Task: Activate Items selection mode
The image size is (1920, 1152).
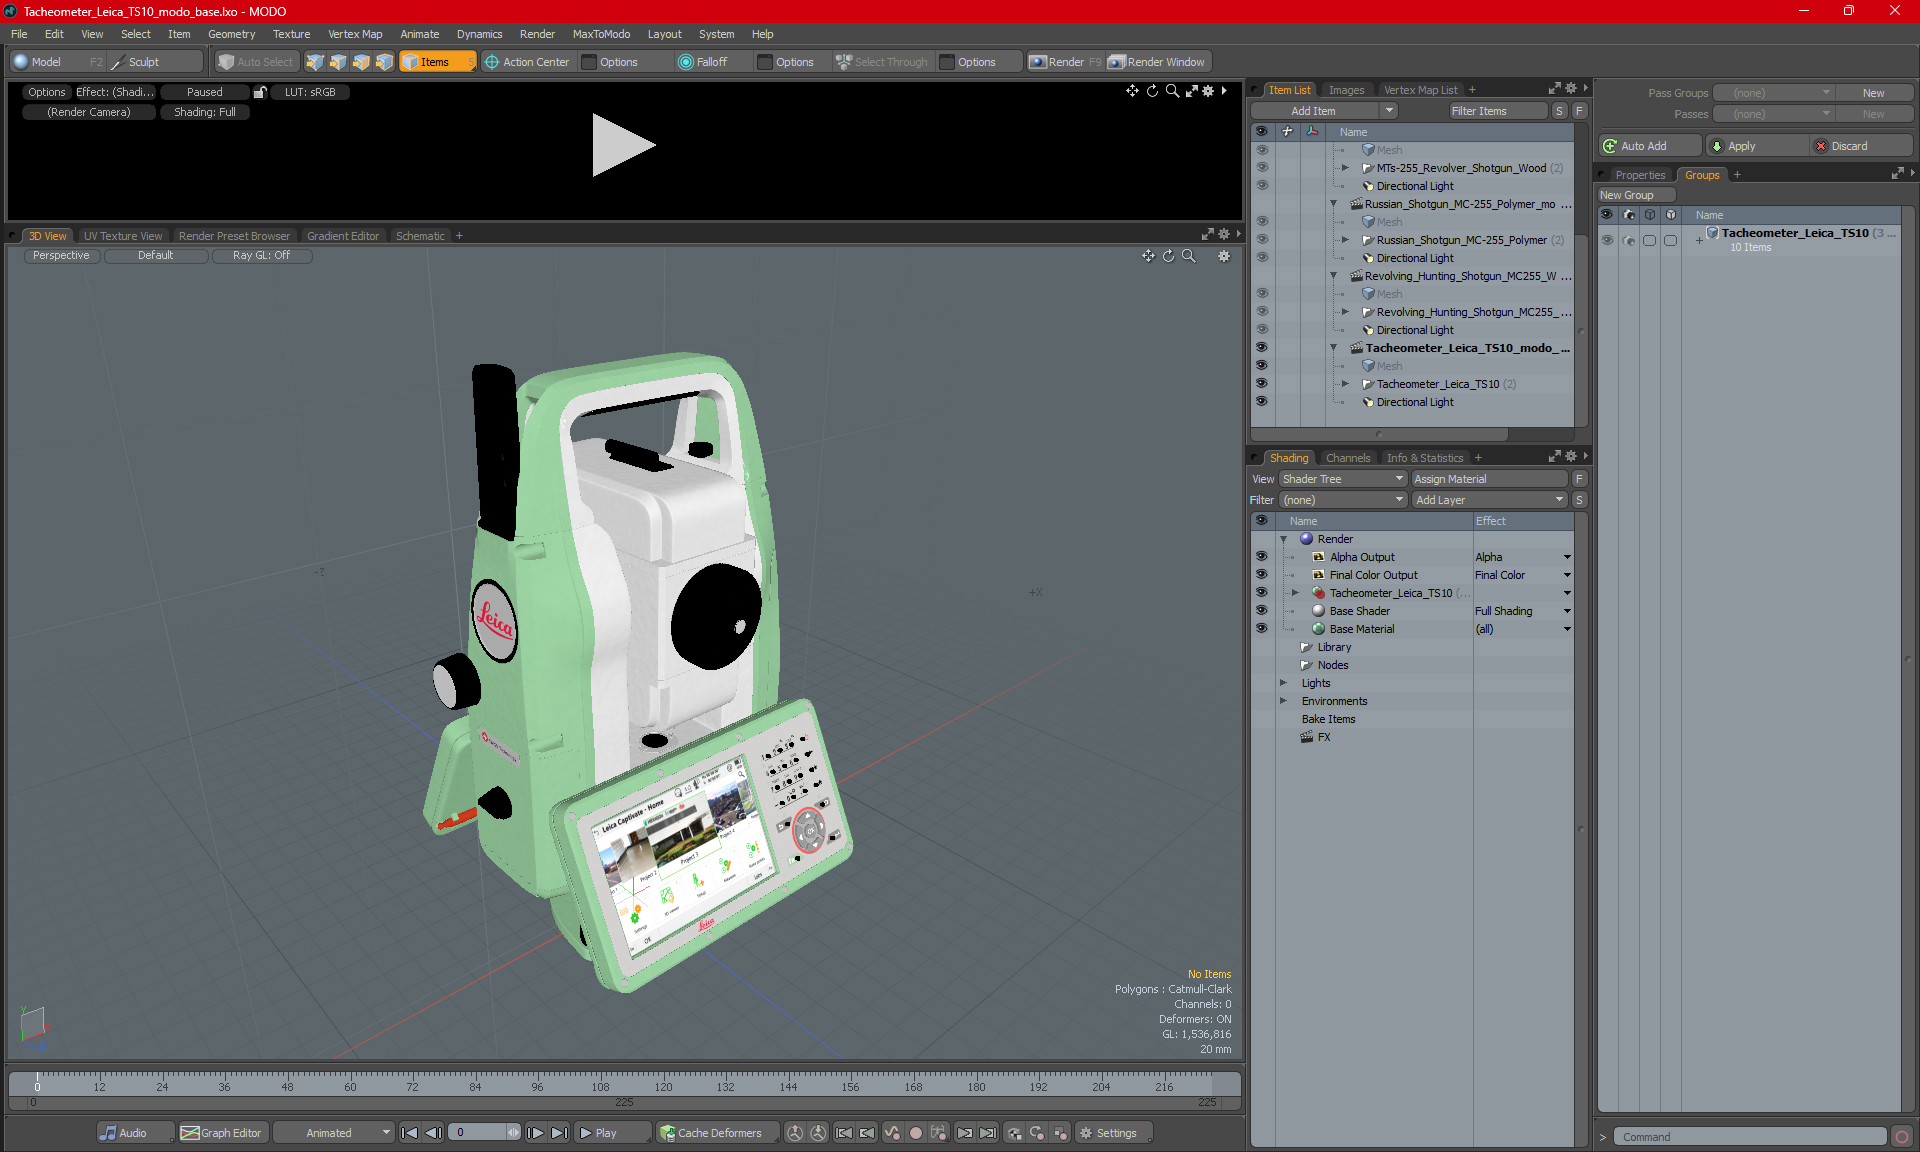Action: point(437,62)
